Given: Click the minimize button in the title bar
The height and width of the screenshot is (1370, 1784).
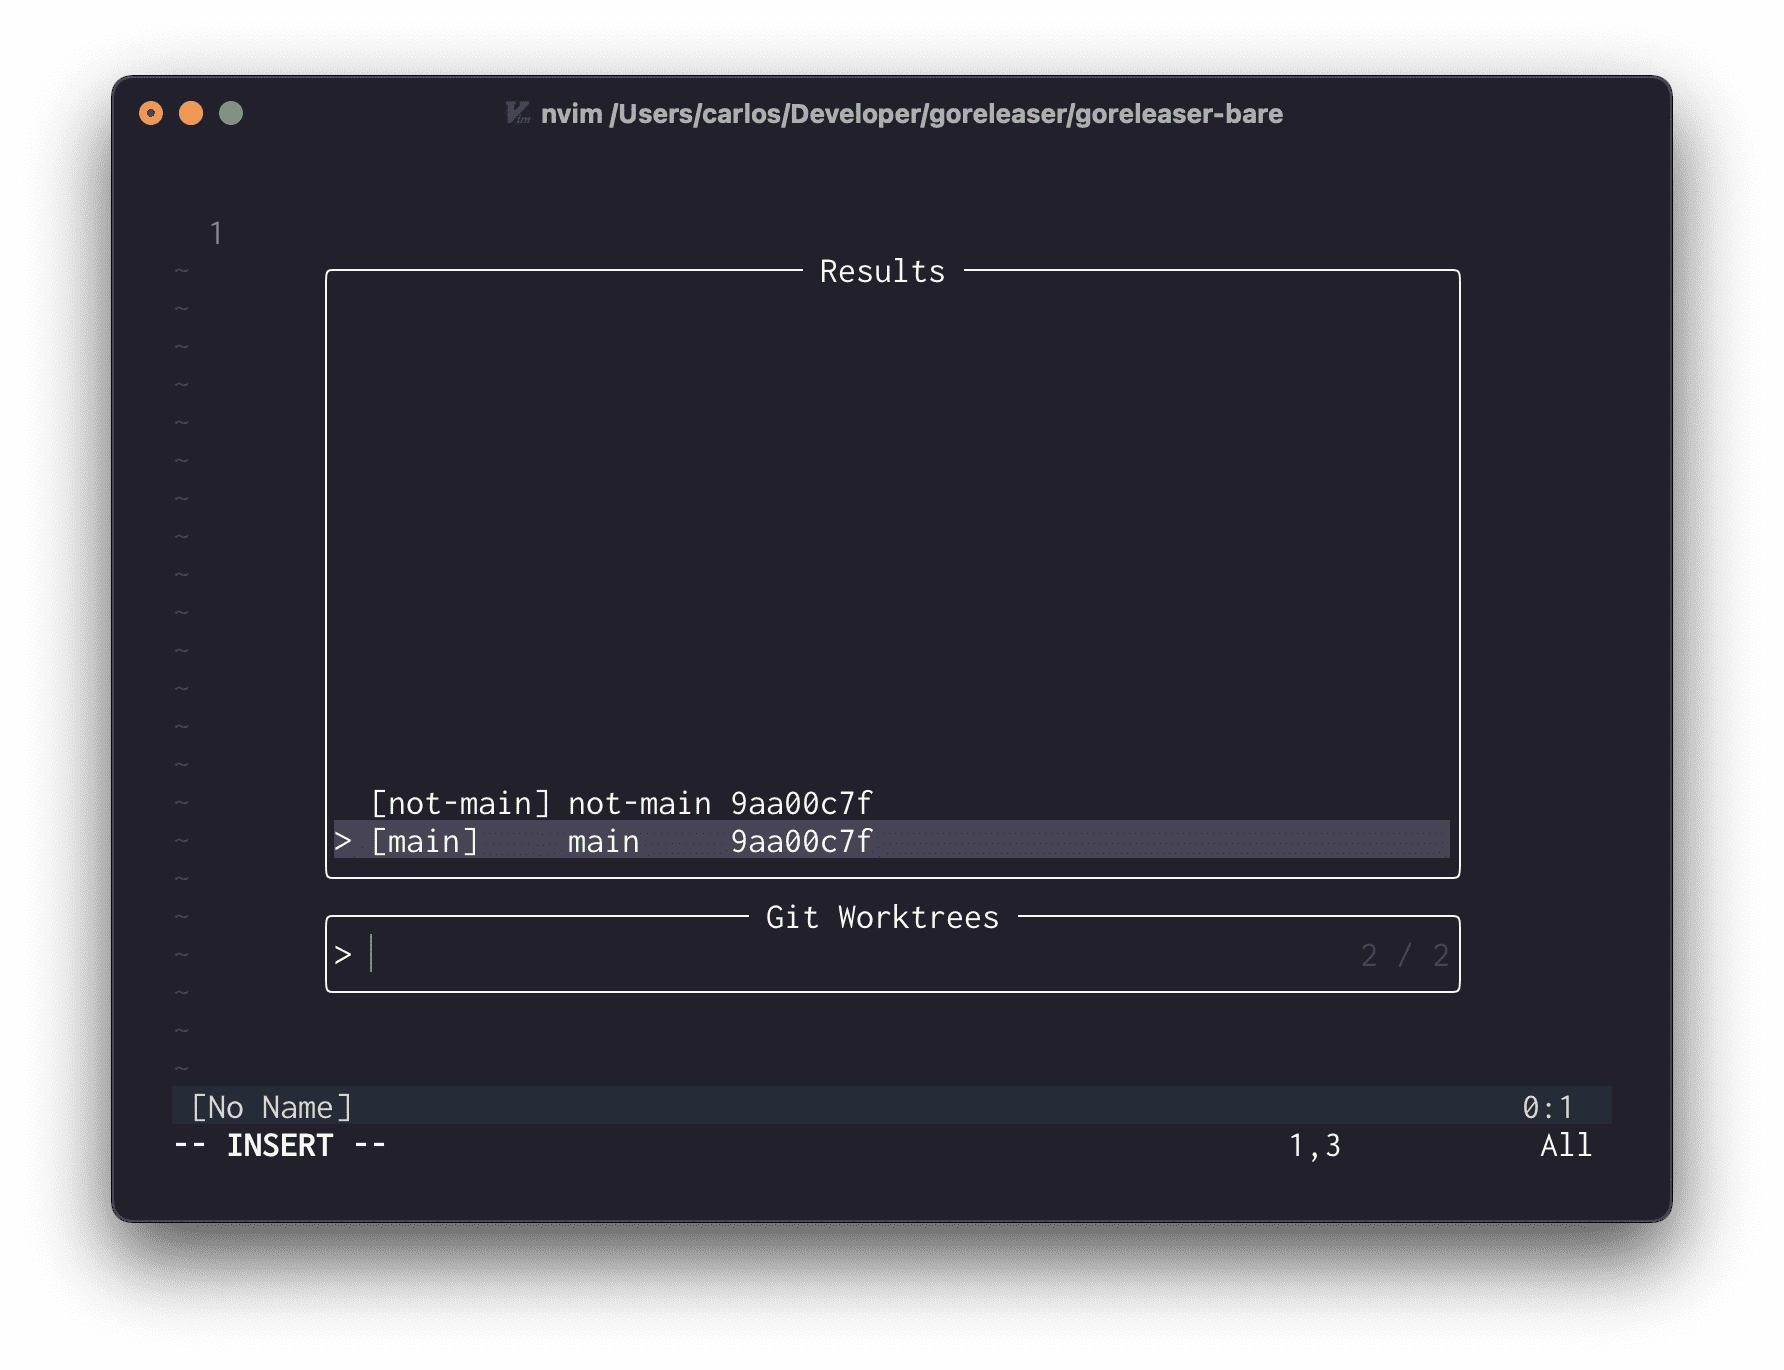Looking at the screenshot, I should coord(190,114).
